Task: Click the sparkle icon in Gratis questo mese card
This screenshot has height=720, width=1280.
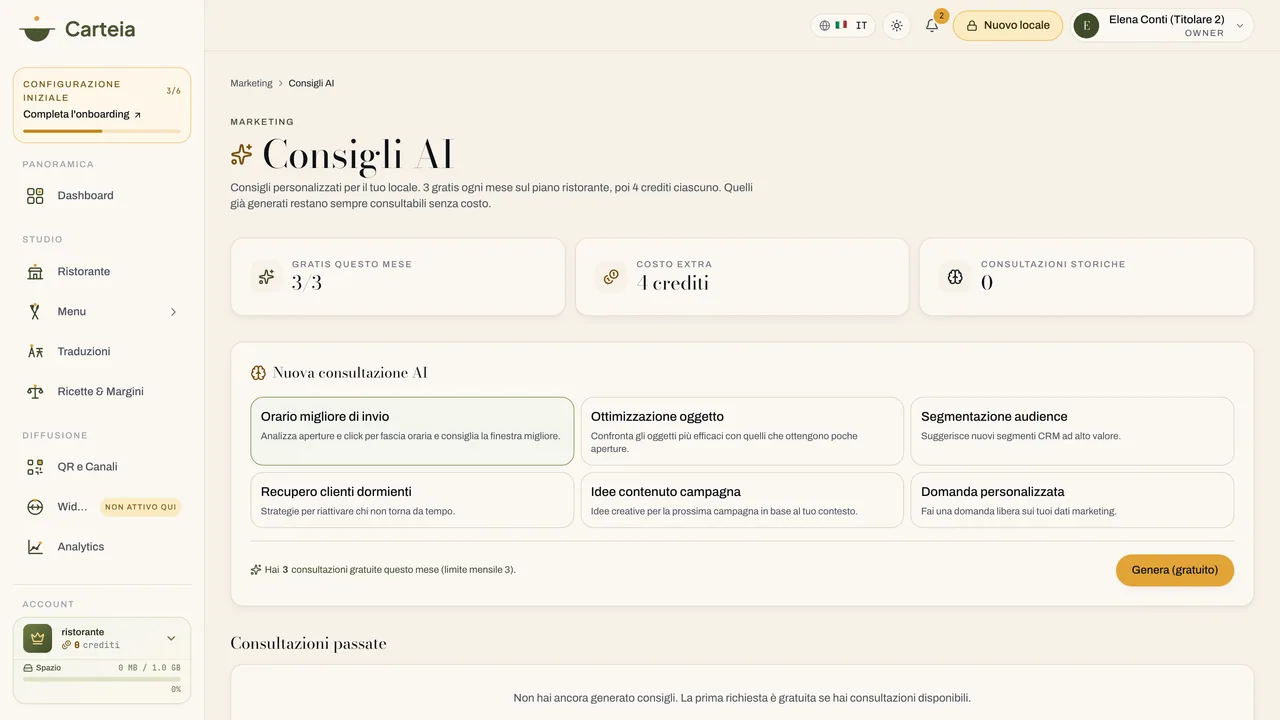Action: click(266, 277)
